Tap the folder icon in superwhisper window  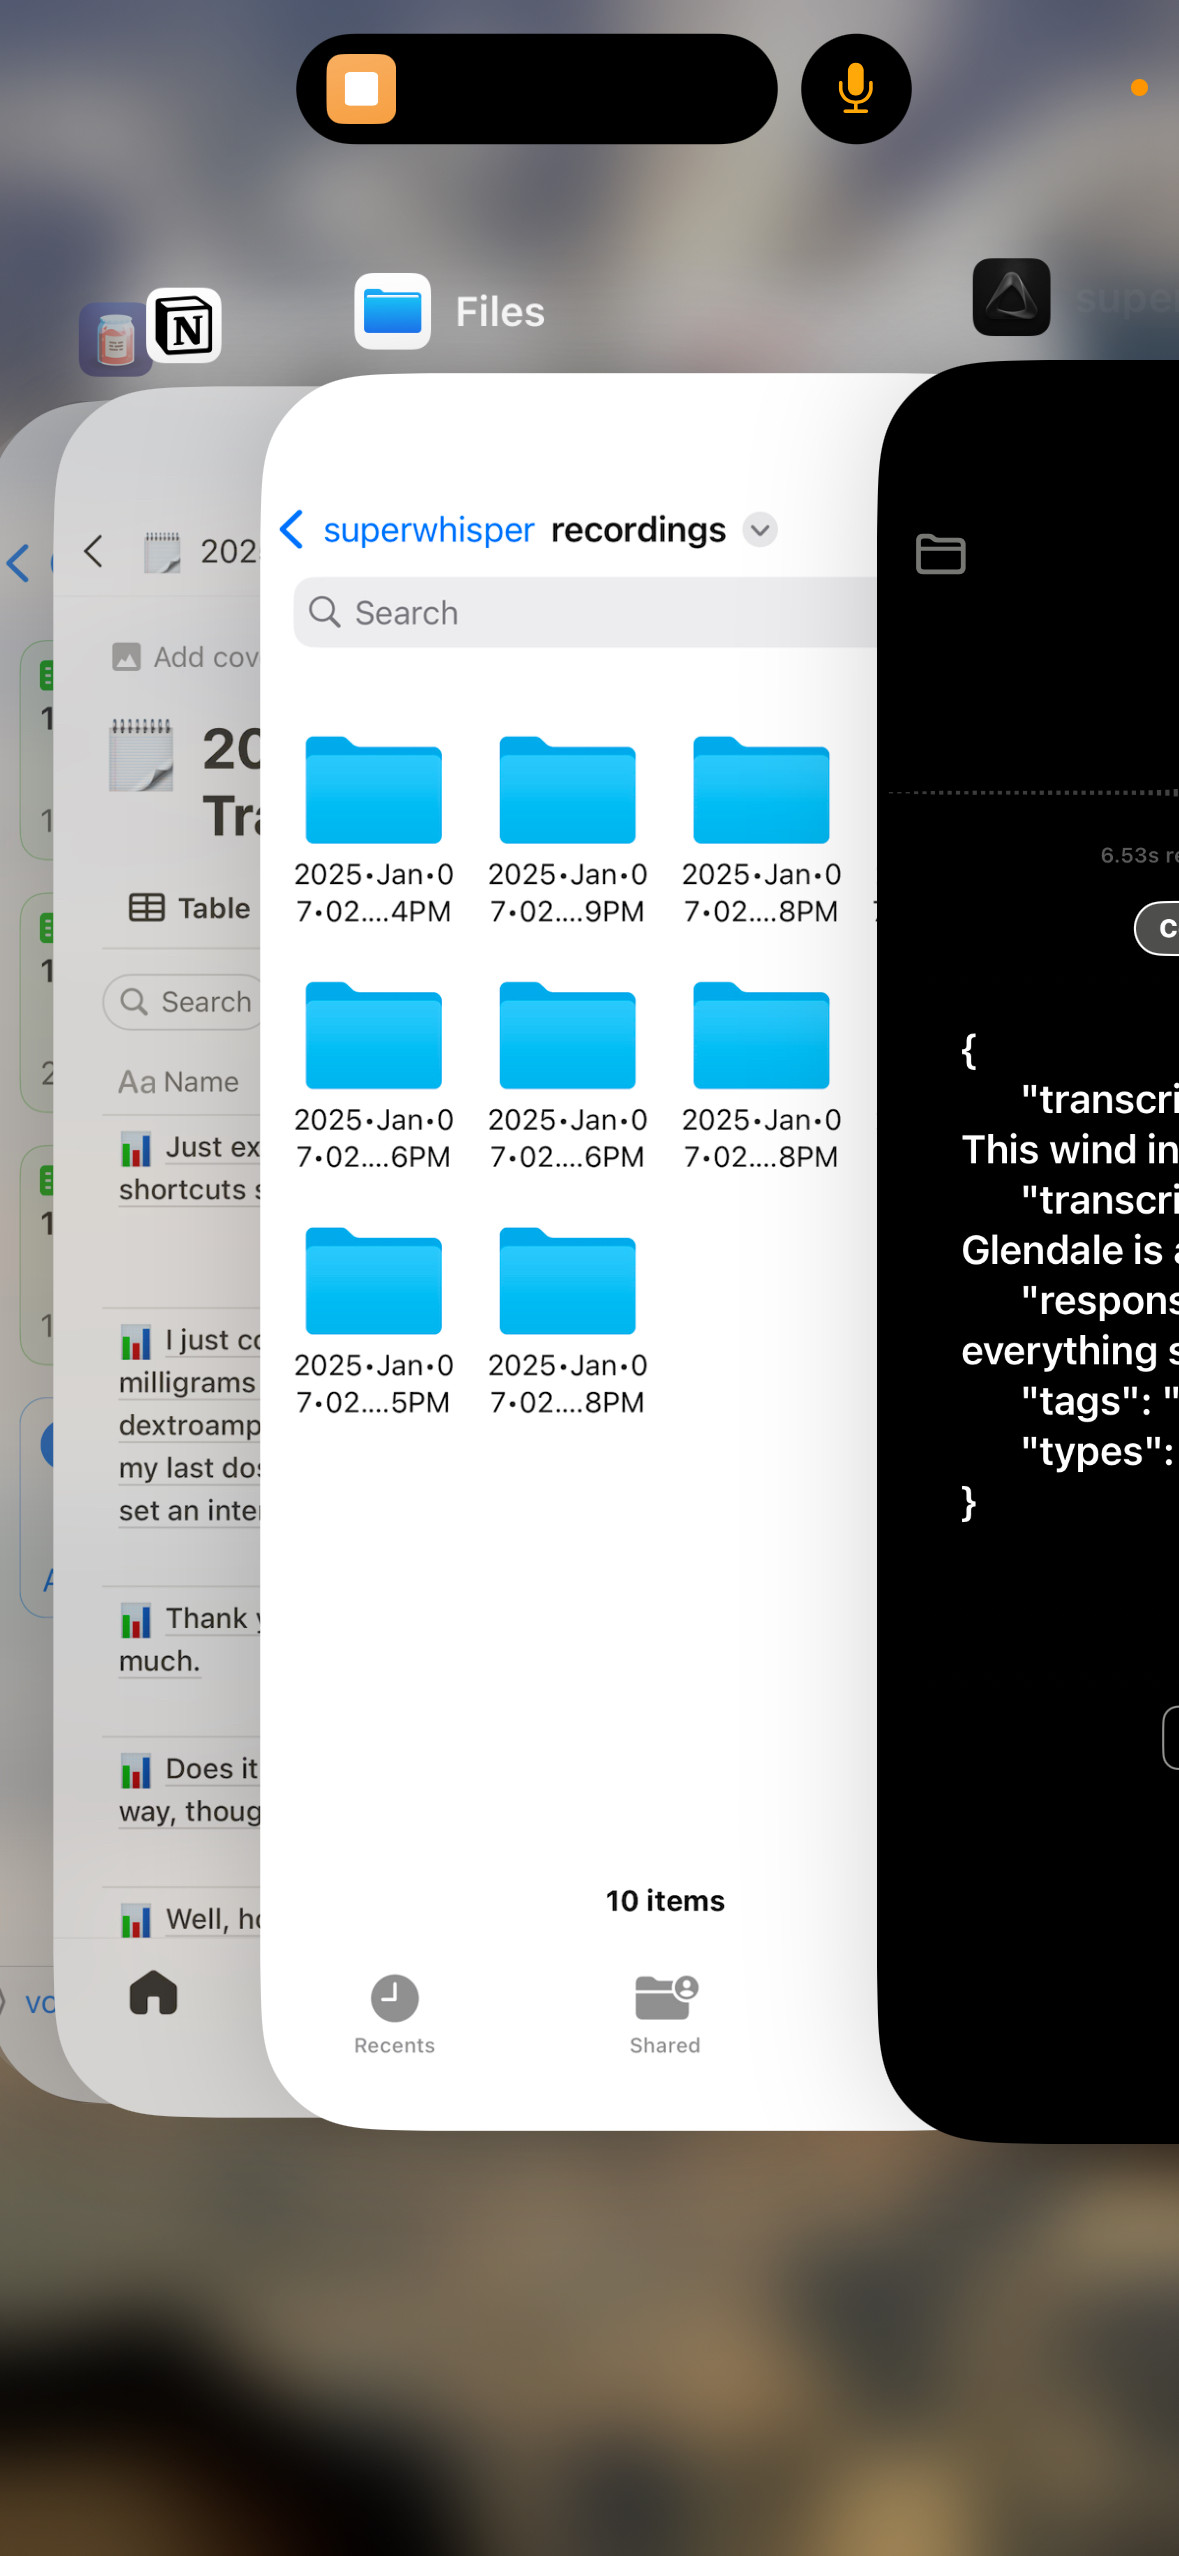(x=940, y=554)
